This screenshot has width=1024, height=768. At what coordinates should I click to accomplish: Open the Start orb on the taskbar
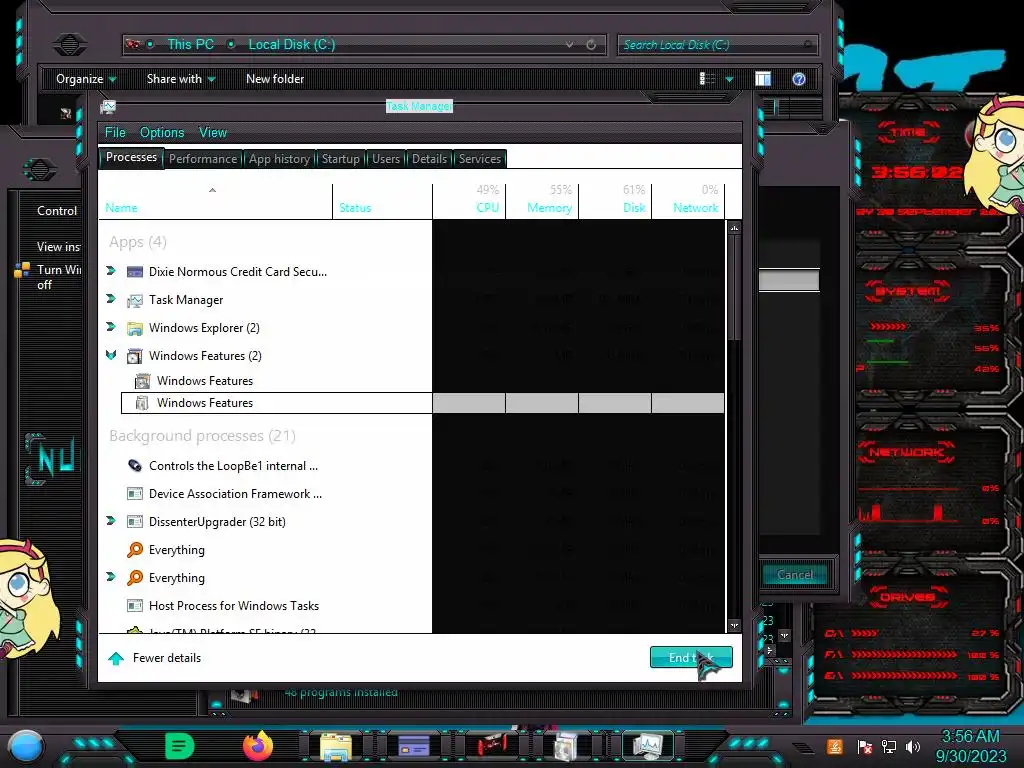tap(25, 746)
